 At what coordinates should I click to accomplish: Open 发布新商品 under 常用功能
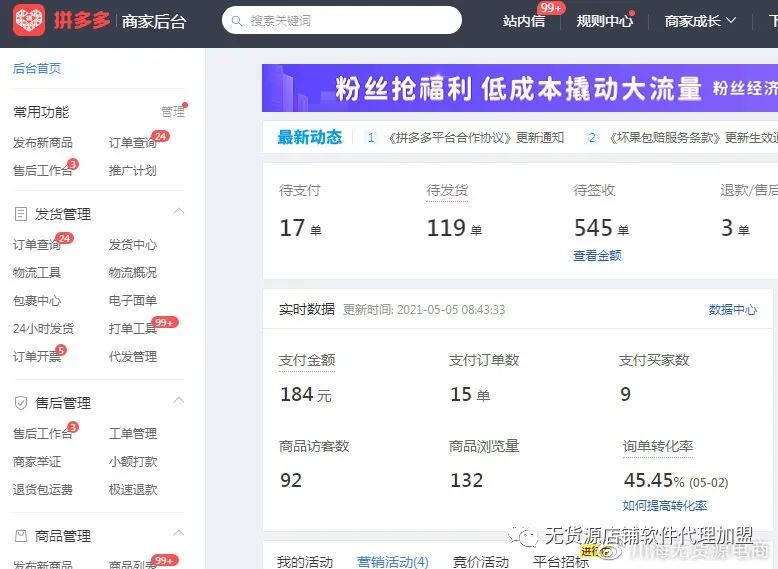point(43,143)
